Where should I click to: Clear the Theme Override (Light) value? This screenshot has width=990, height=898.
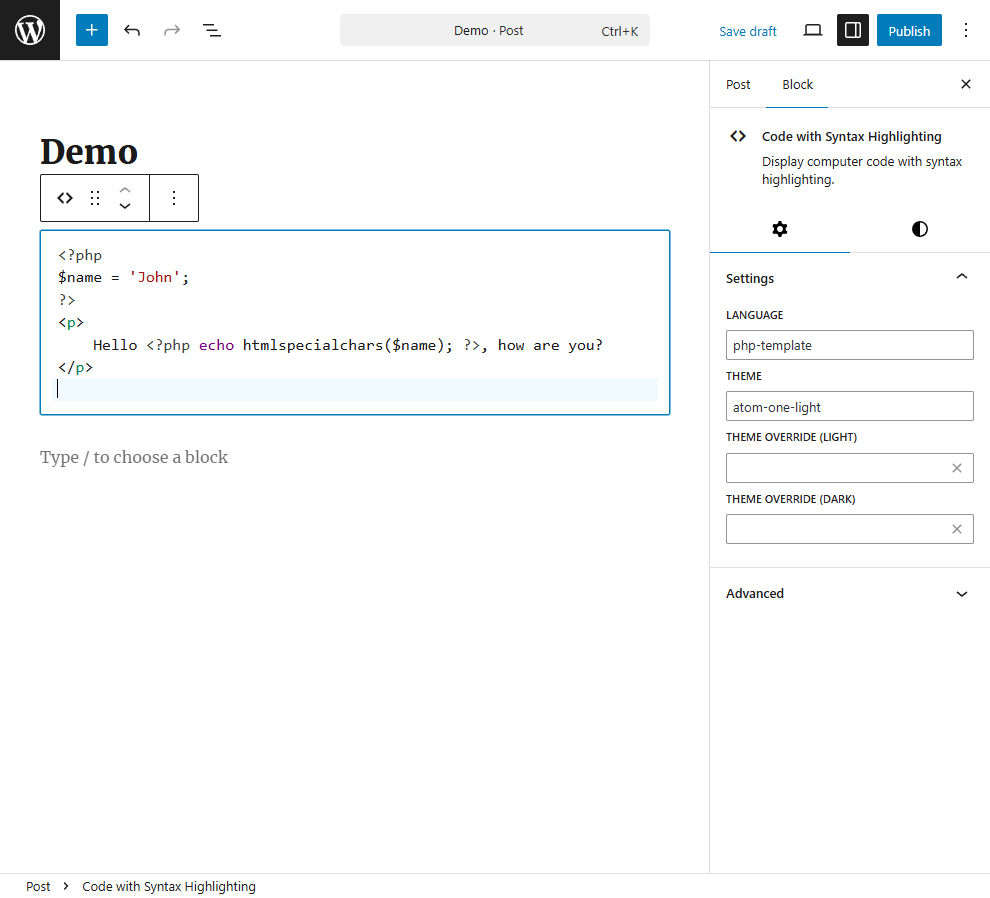pyautogui.click(x=957, y=468)
